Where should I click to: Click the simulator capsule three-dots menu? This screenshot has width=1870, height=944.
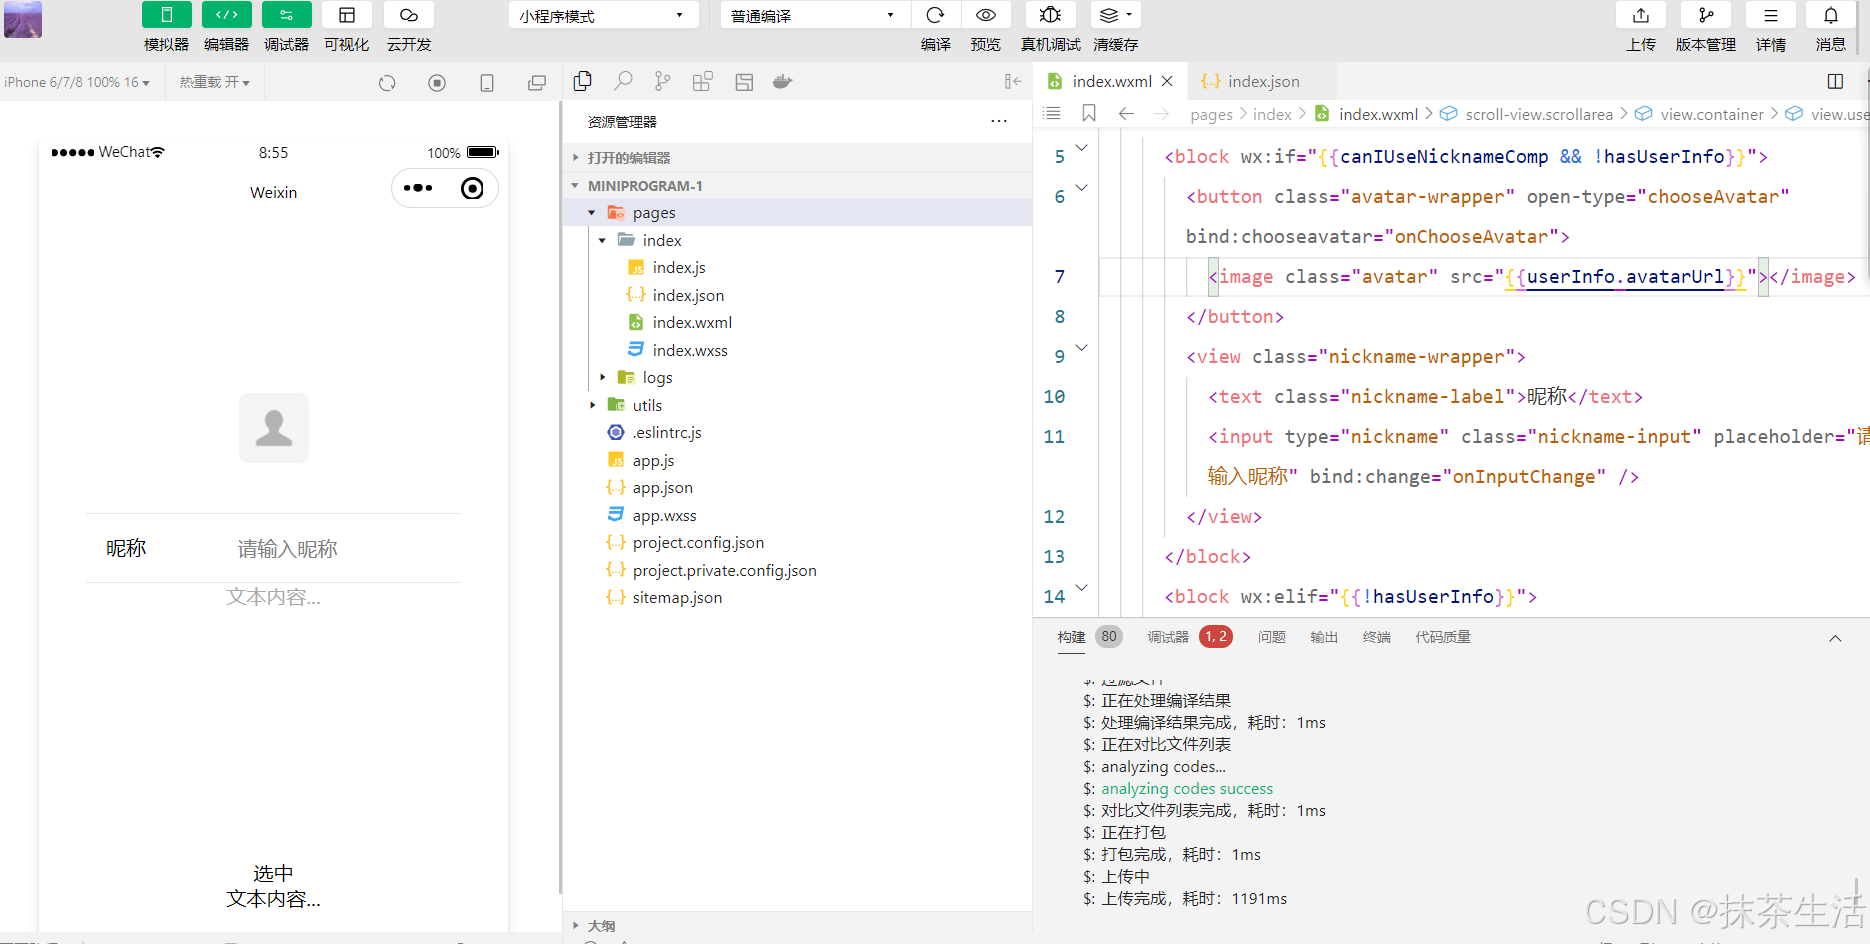point(418,188)
